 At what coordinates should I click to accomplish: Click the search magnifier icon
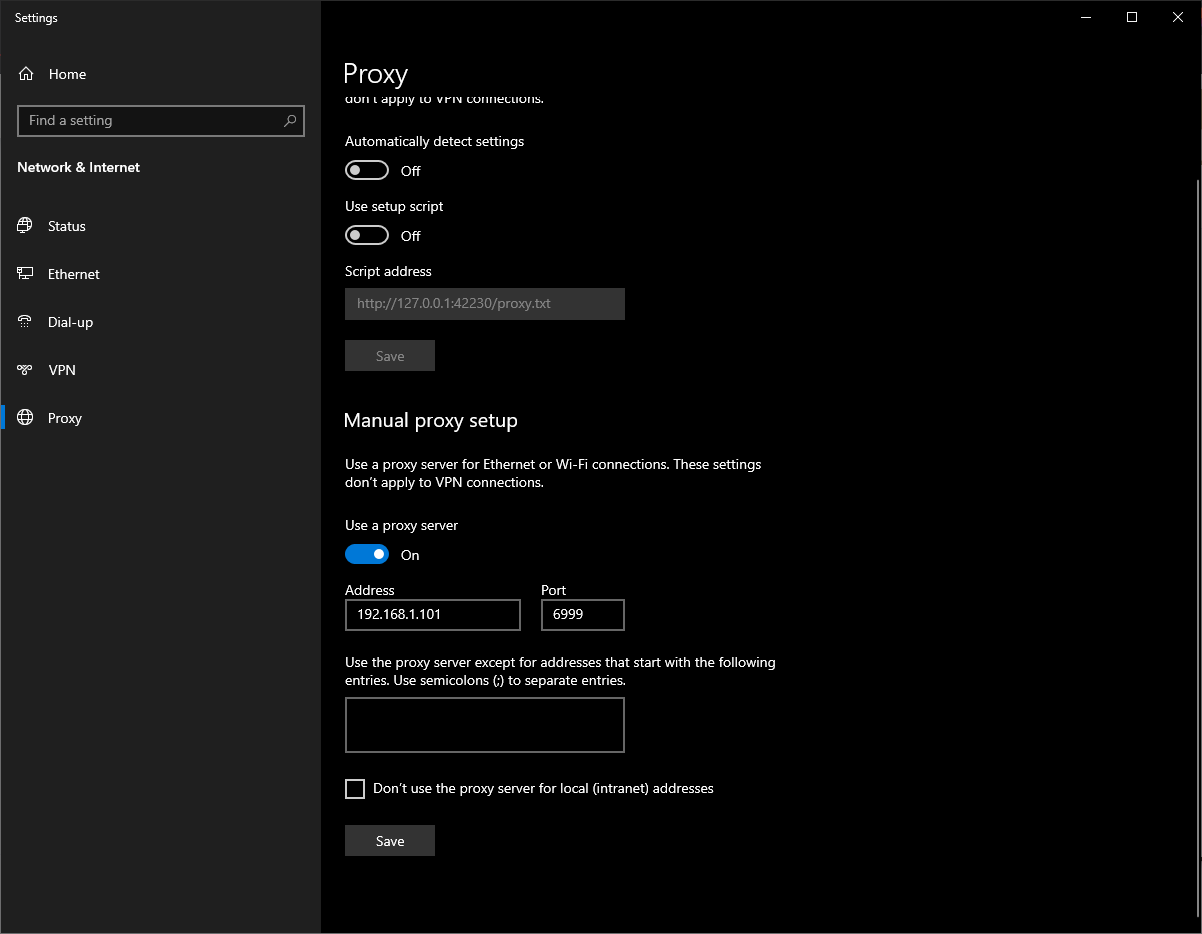[x=290, y=121]
